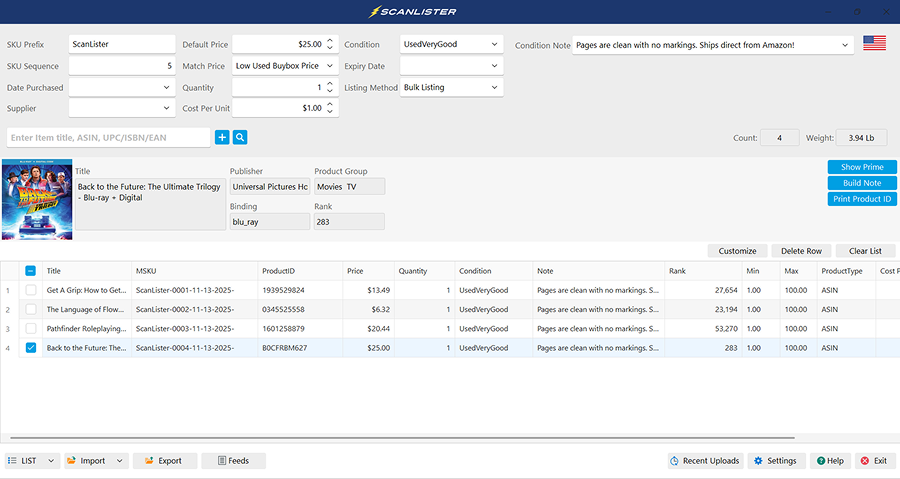
Task: Click Delete Row button
Action: tap(801, 251)
